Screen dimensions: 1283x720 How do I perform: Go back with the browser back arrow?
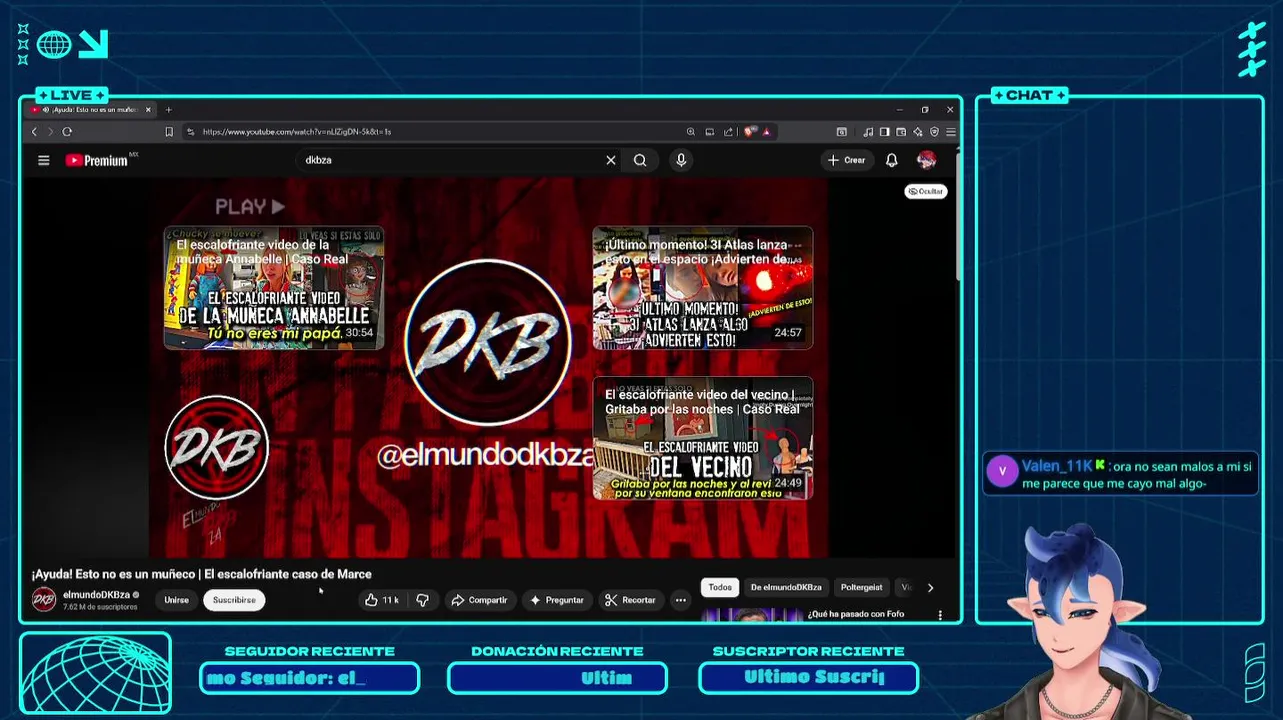pyautogui.click(x=34, y=132)
